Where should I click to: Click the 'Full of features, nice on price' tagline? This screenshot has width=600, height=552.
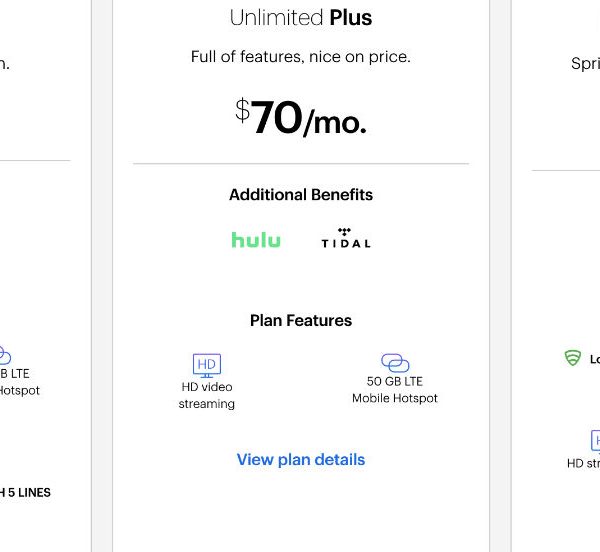click(x=301, y=58)
